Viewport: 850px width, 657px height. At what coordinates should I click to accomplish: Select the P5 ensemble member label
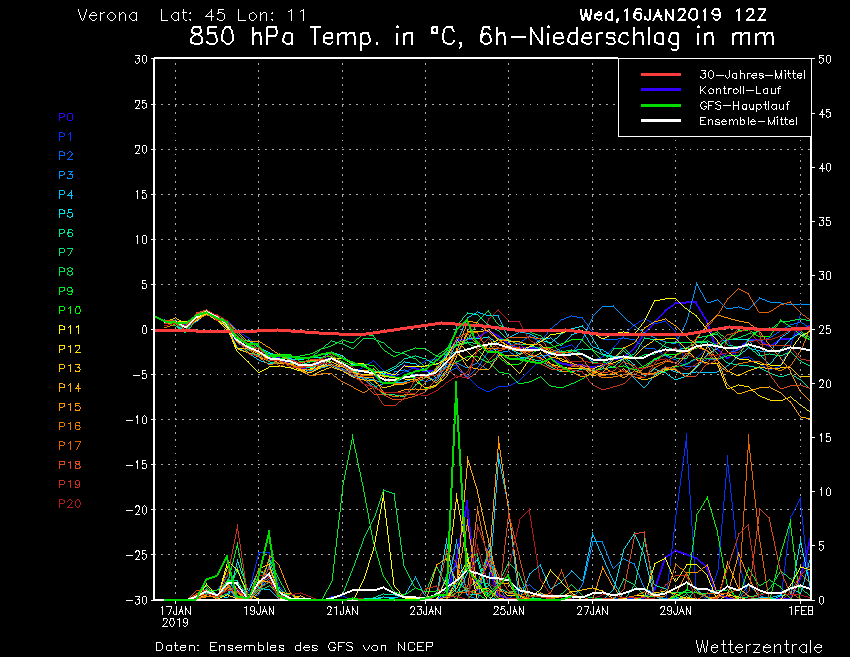pyautogui.click(x=65, y=214)
